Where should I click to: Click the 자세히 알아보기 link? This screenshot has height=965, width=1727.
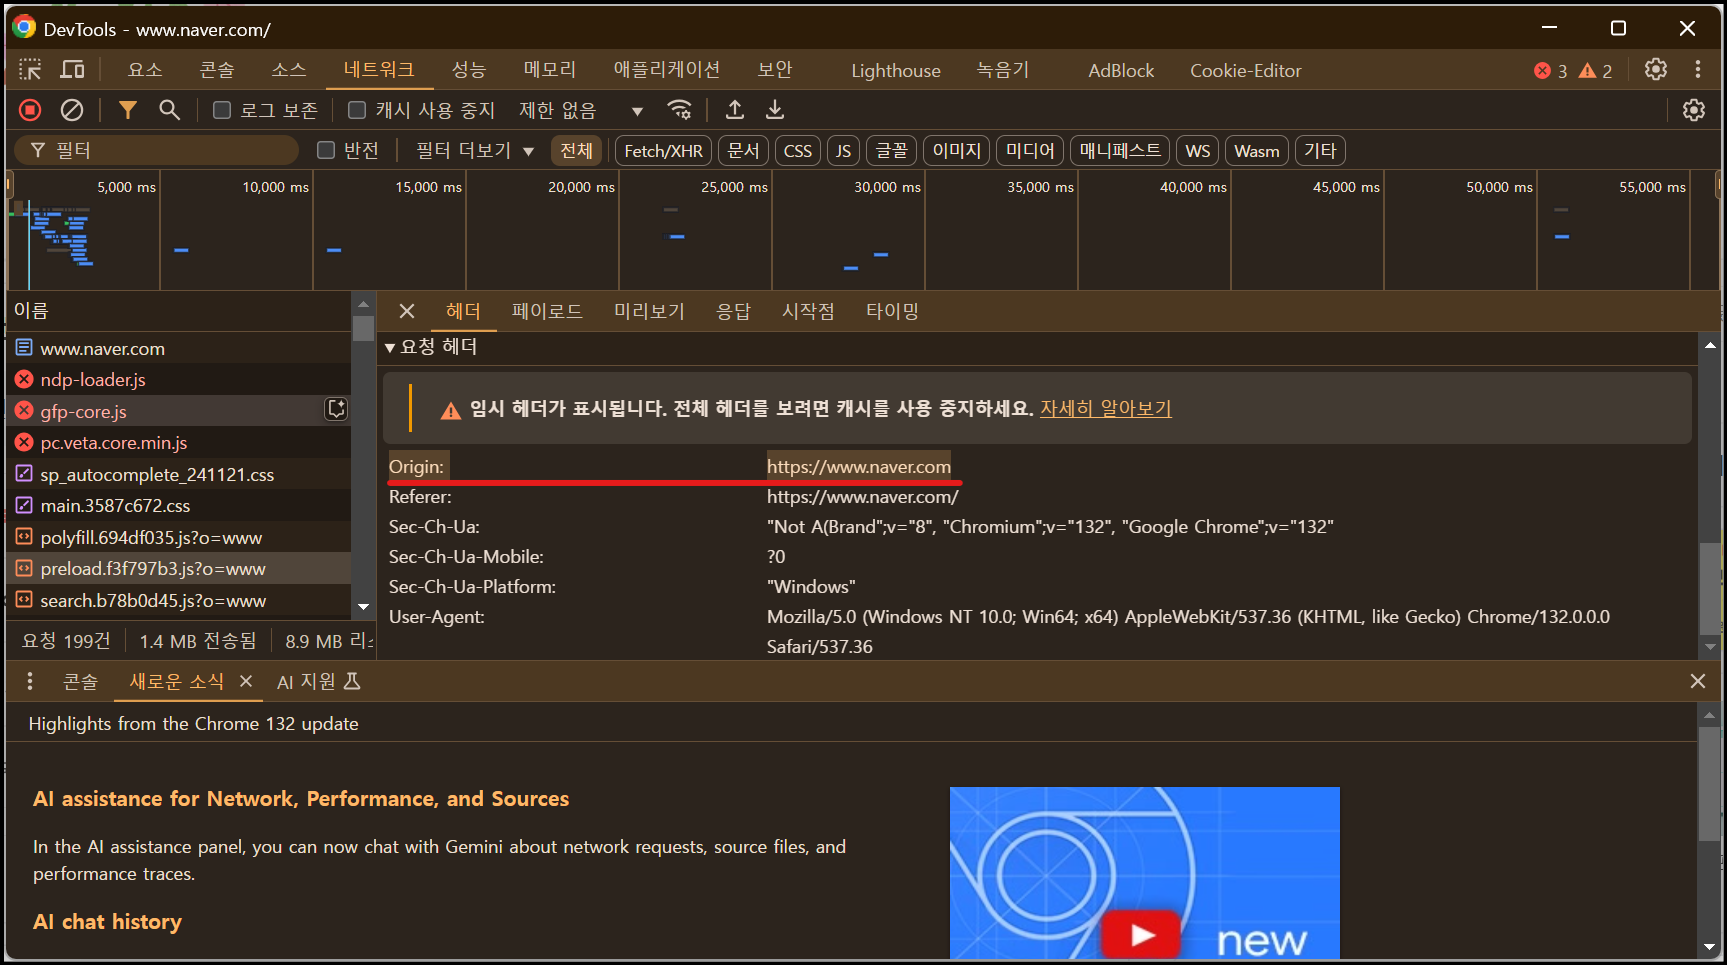(x=1105, y=408)
